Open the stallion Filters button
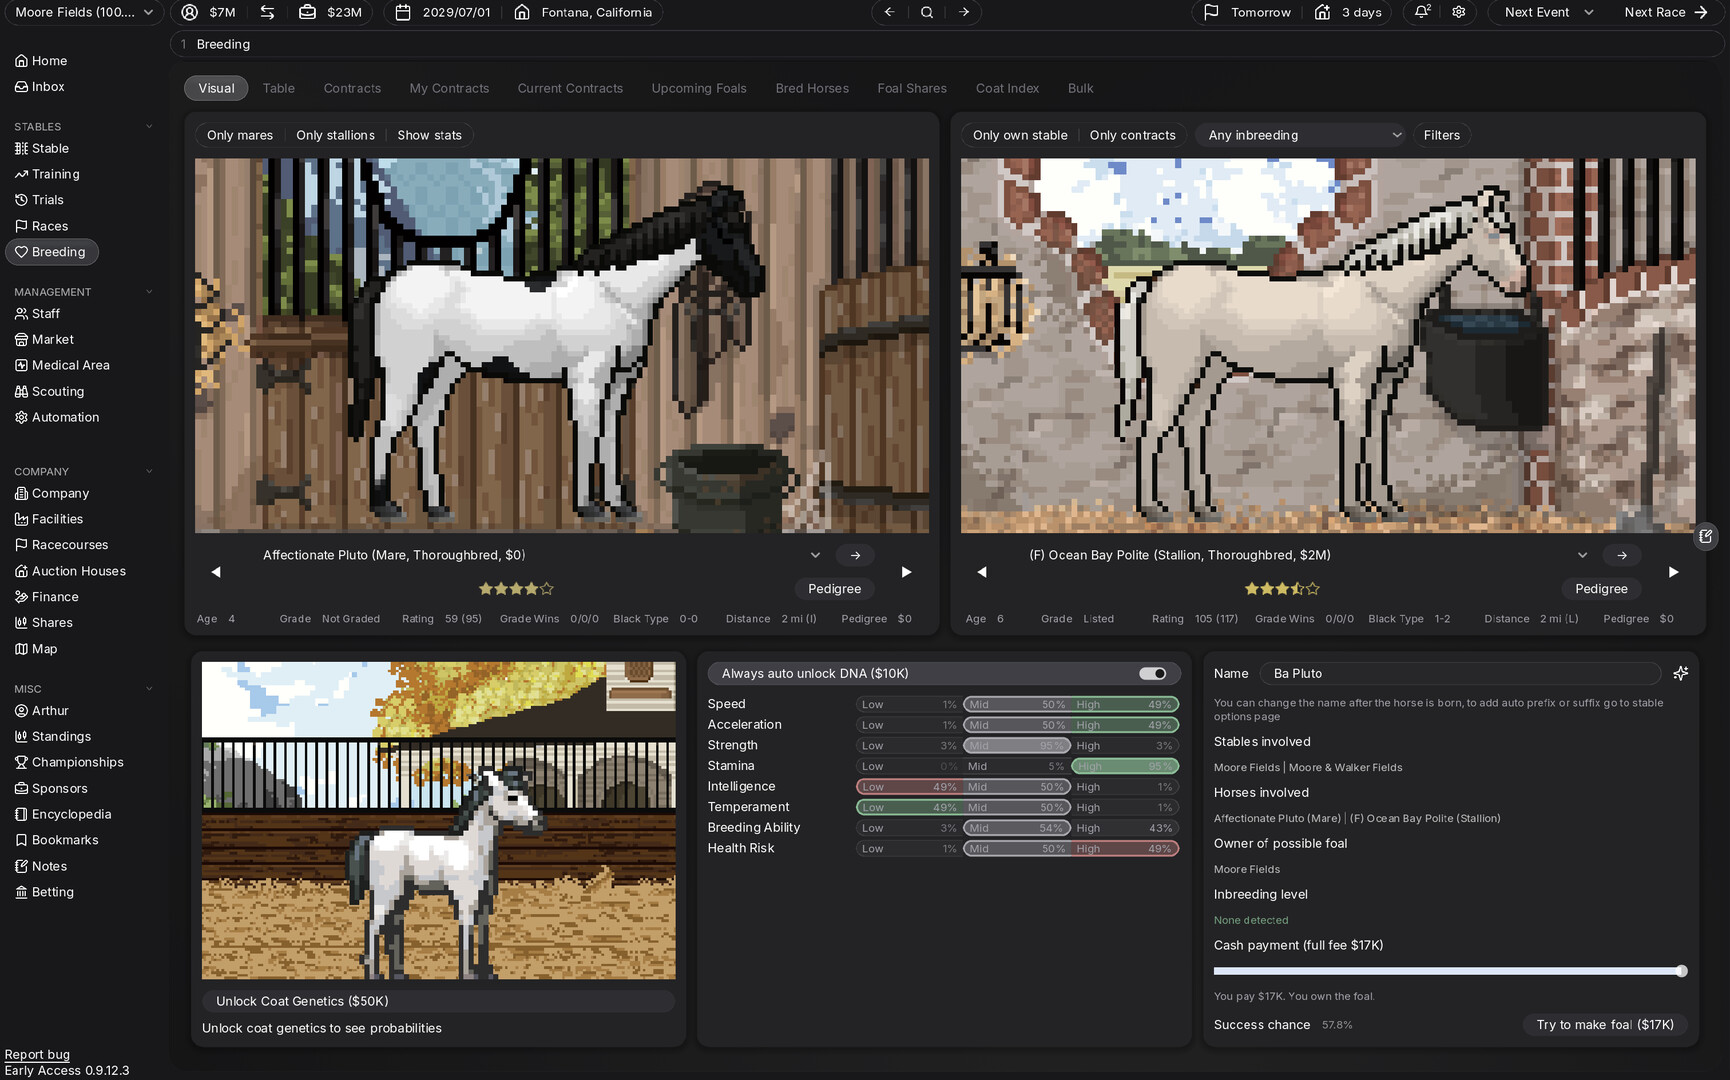Image resolution: width=1730 pixels, height=1080 pixels. point(1441,135)
